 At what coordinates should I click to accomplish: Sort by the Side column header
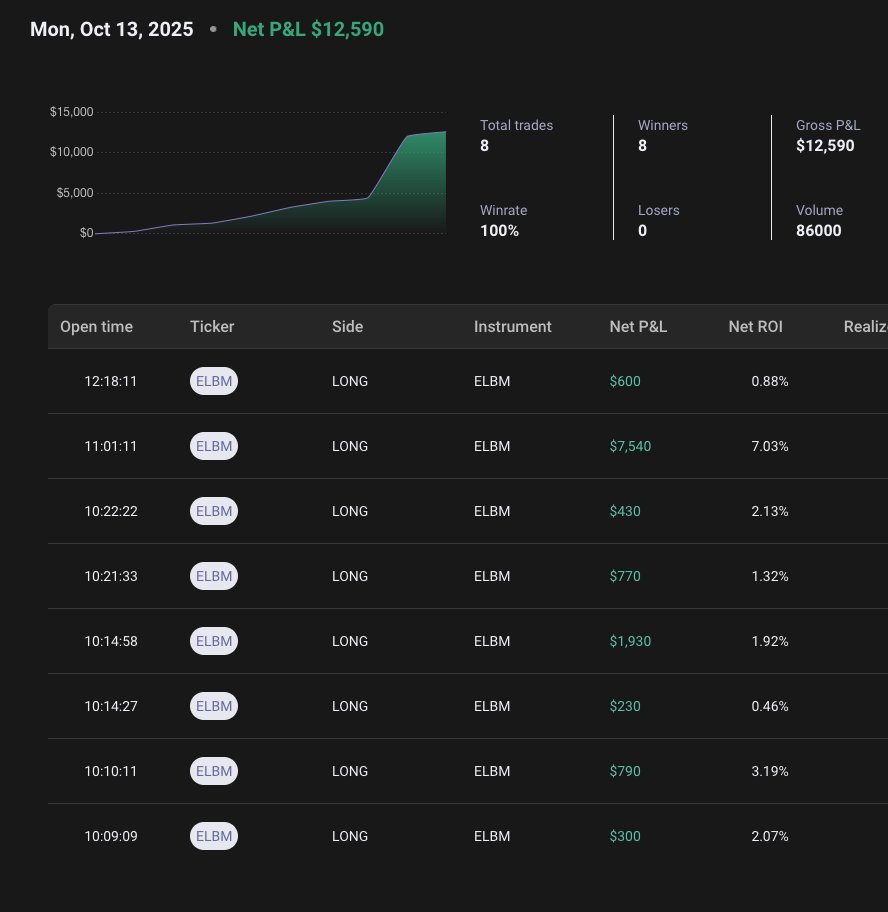(348, 327)
